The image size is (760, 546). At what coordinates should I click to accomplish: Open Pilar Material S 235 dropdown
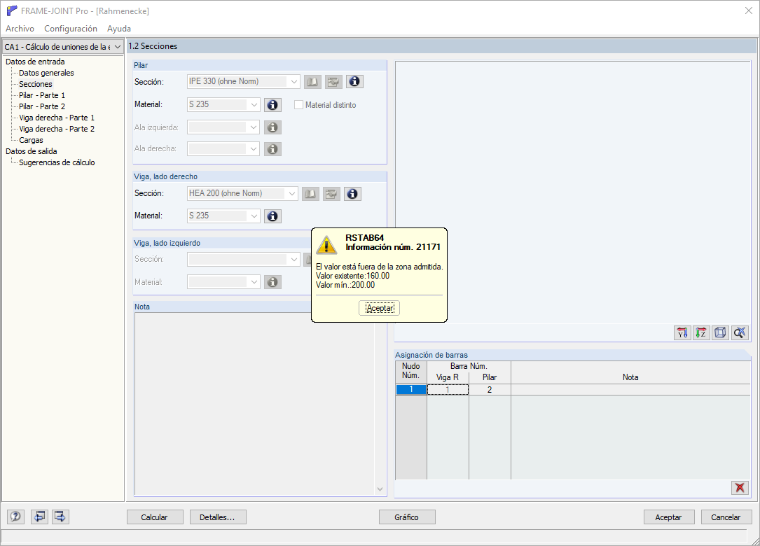(254, 105)
